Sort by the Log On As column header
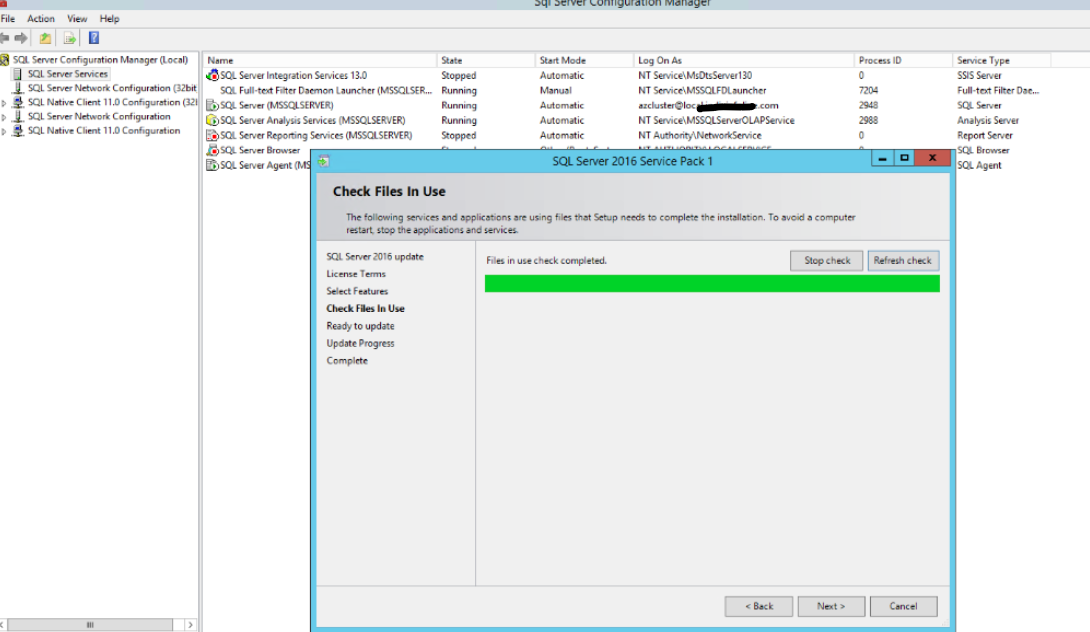The image size is (1090, 632). [x=744, y=60]
